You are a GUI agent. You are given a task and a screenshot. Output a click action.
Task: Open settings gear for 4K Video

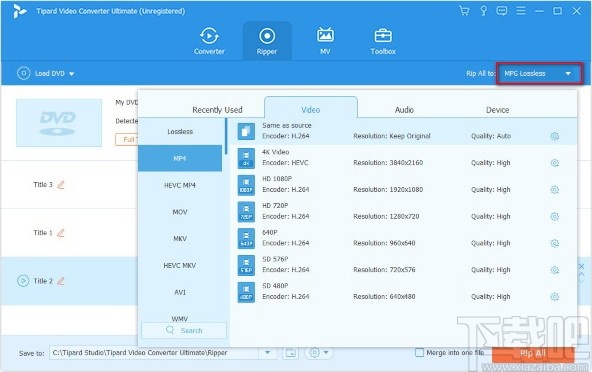pyautogui.click(x=554, y=163)
